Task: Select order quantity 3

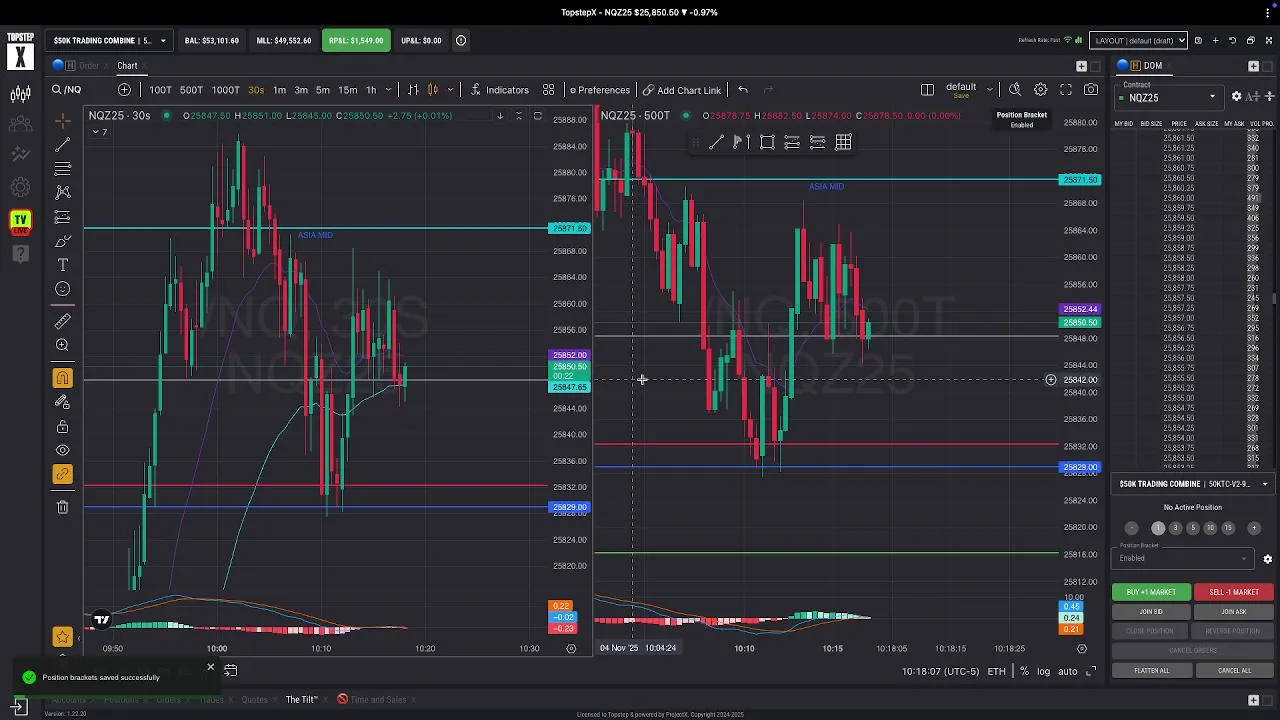Action: pyautogui.click(x=1175, y=528)
